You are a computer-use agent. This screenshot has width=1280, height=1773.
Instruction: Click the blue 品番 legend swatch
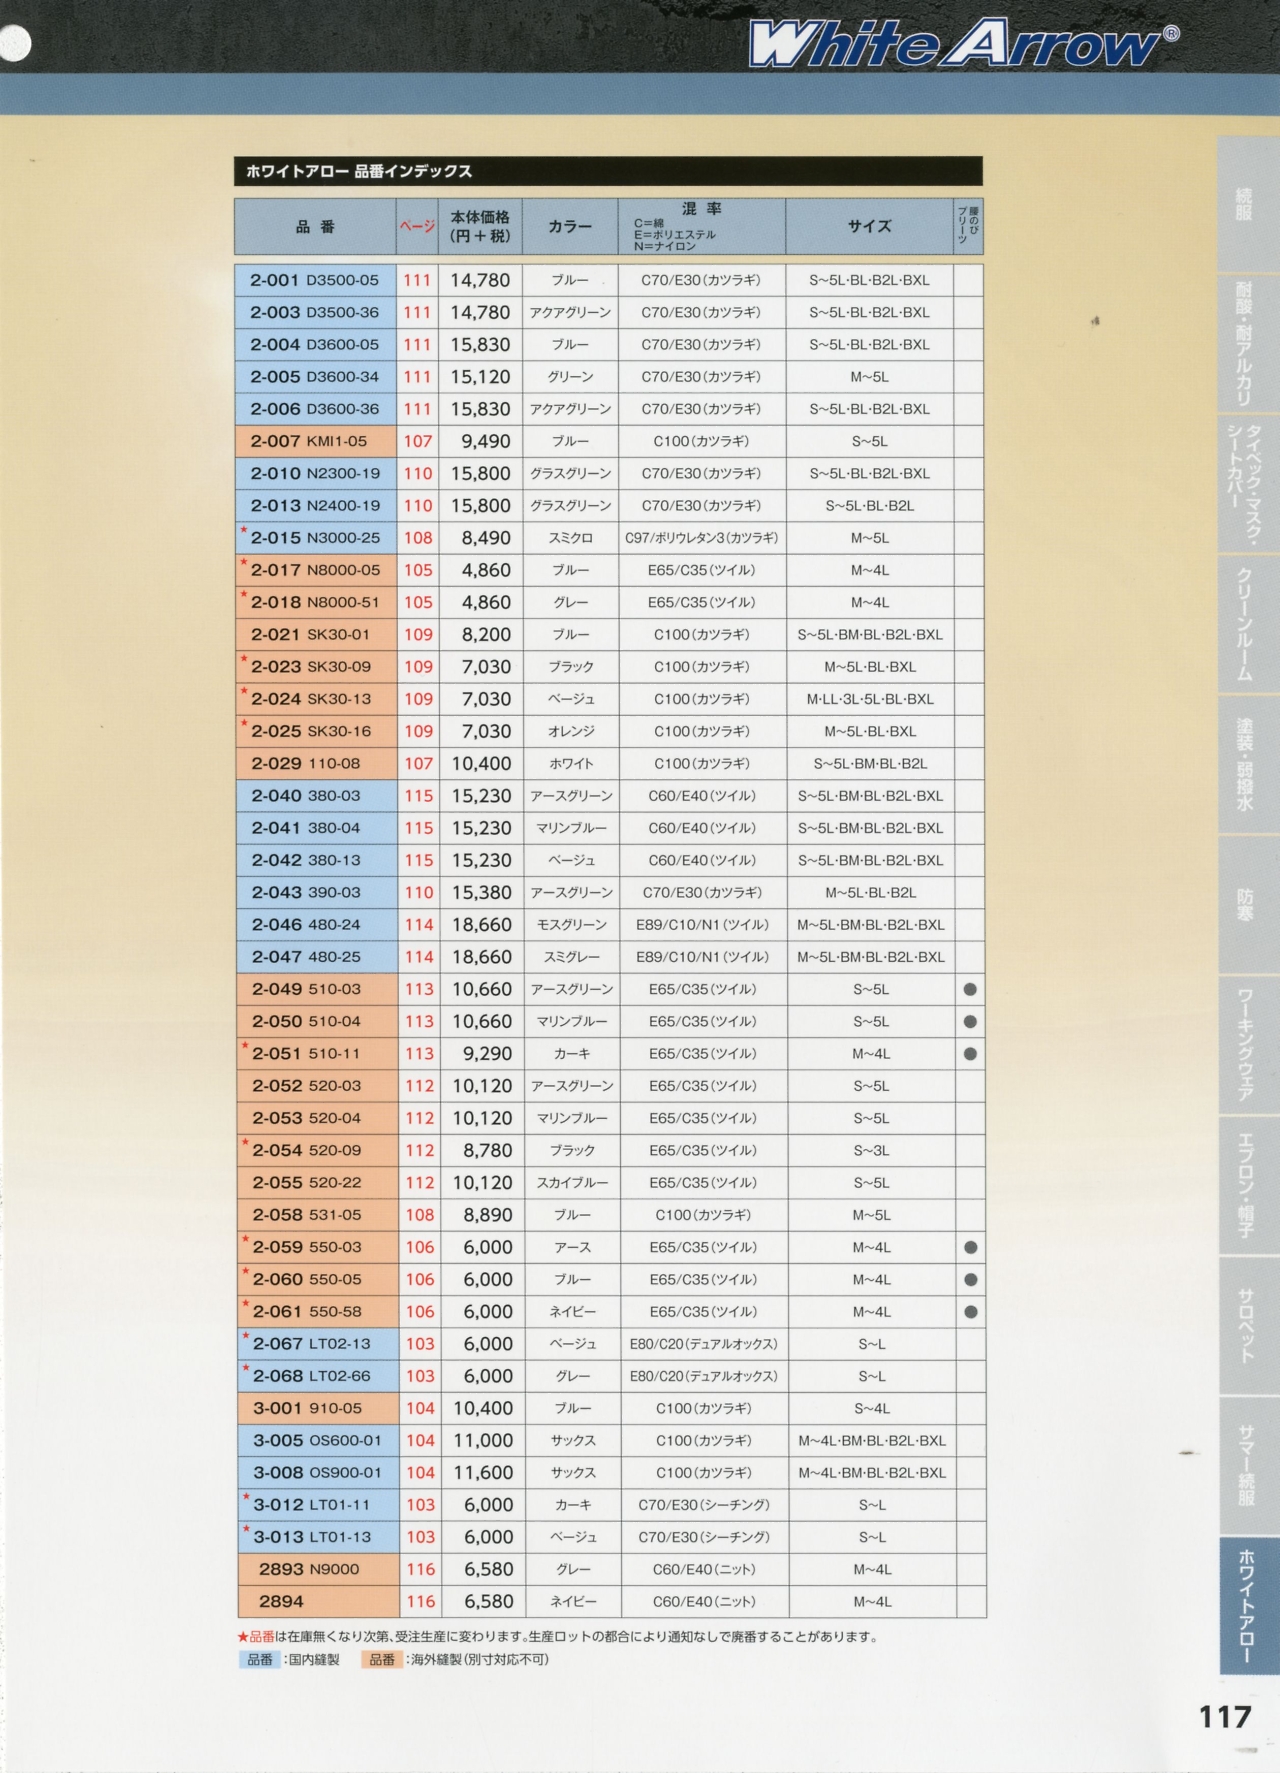point(260,1659)
